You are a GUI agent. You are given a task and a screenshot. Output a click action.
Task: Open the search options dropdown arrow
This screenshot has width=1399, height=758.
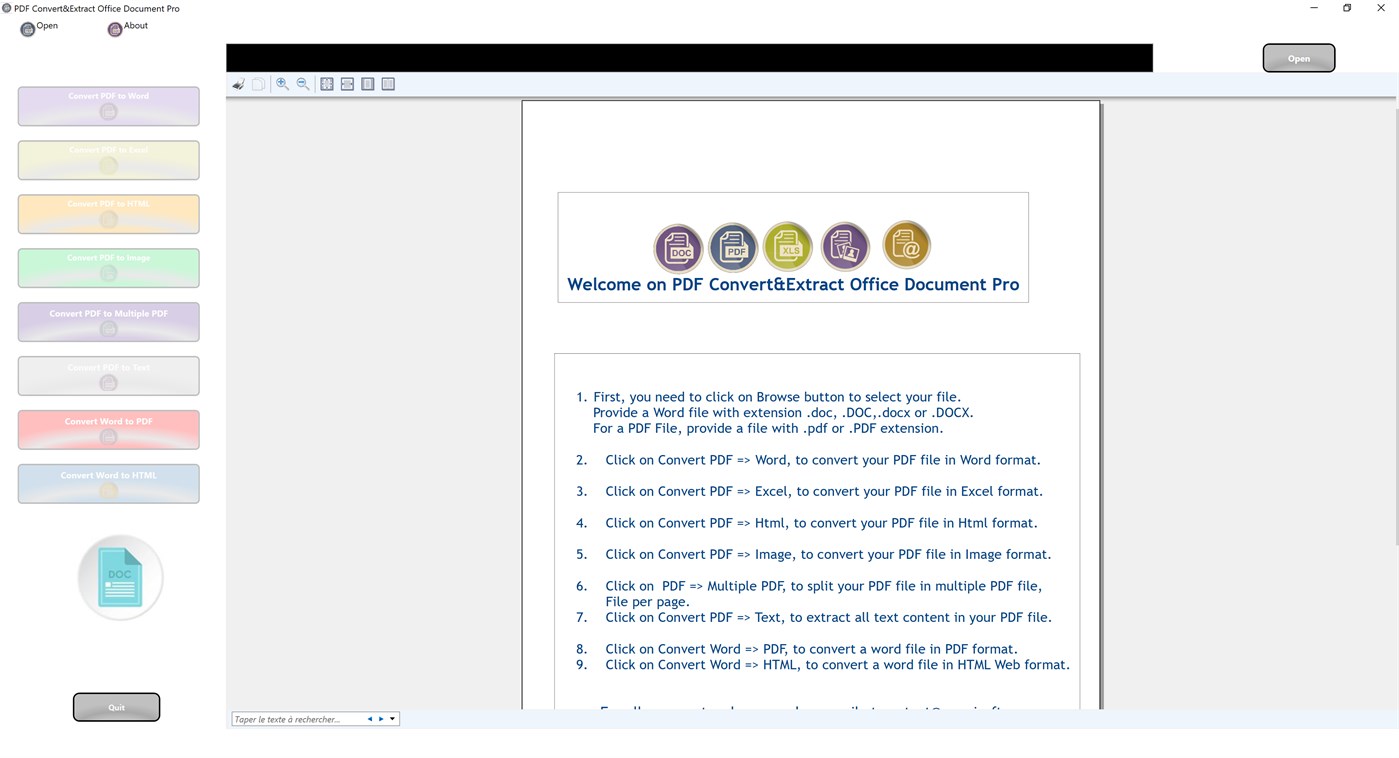coord(393,718)
